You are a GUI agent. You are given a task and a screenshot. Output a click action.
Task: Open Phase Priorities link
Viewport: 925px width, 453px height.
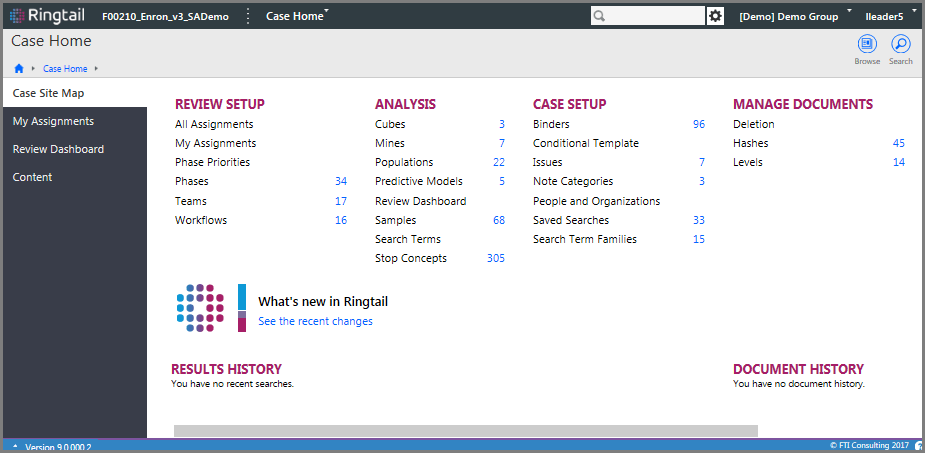[x=212, y=162]
